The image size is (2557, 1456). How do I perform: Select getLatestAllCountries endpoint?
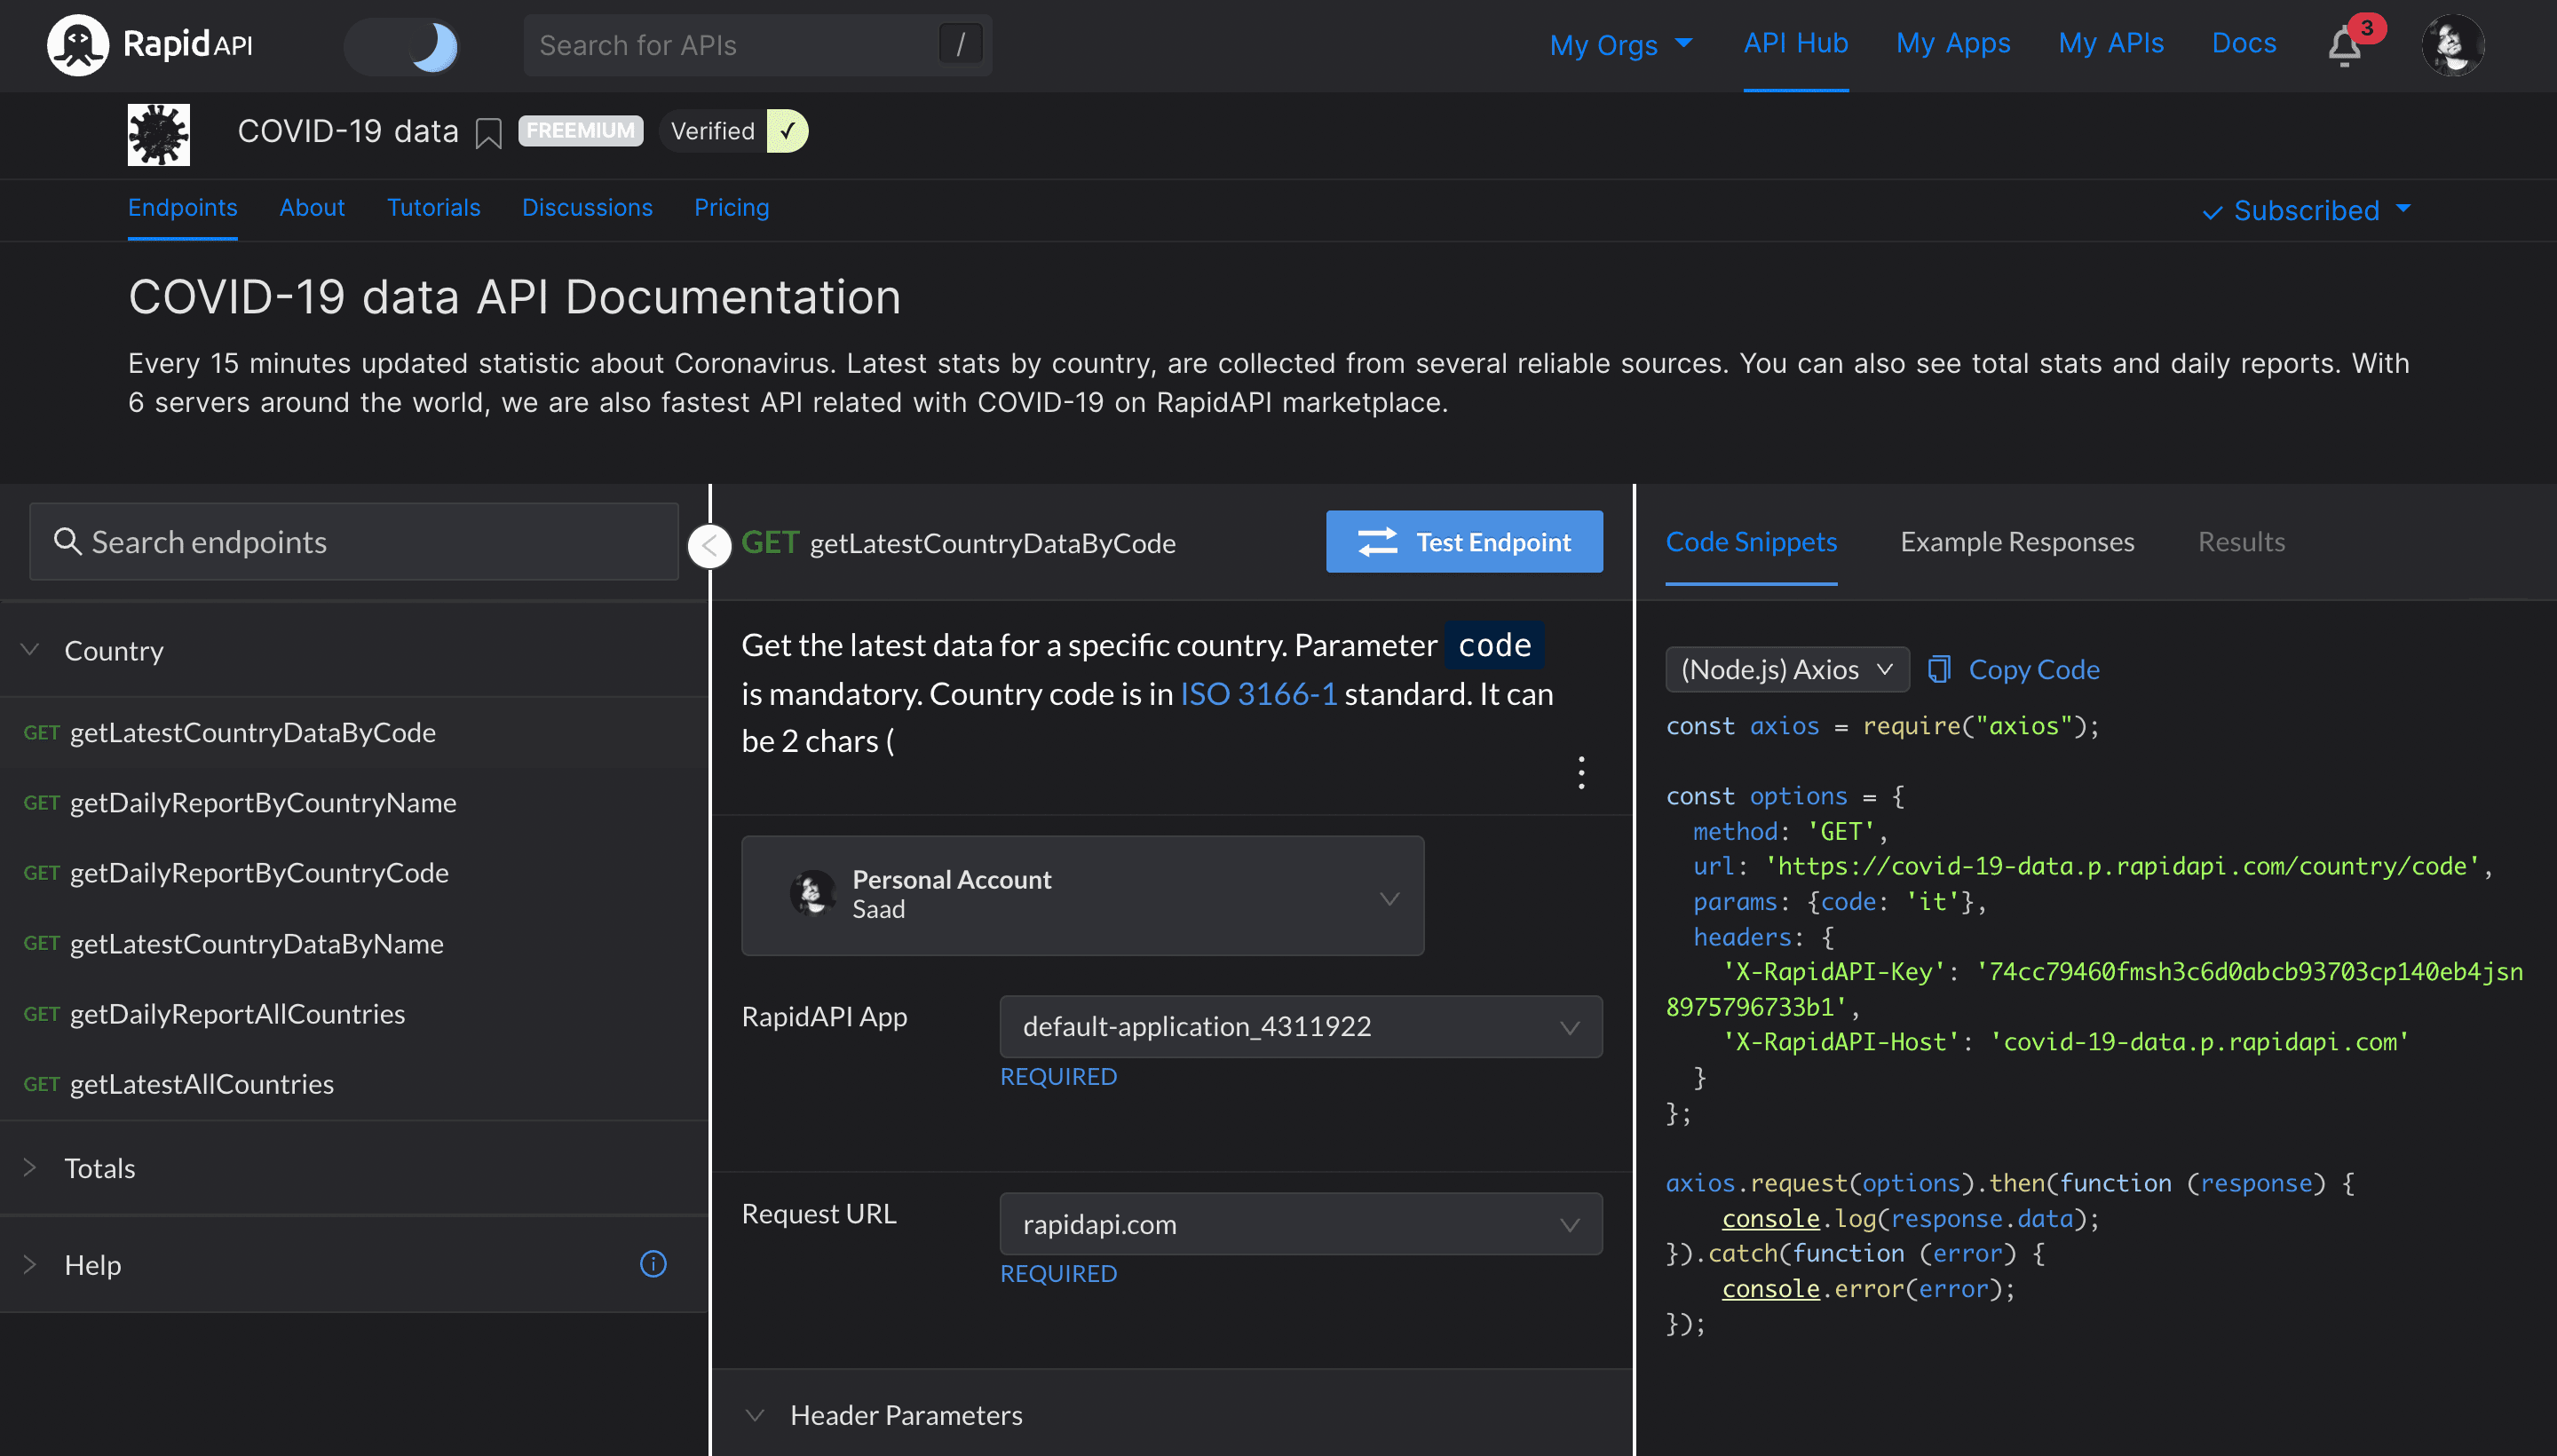[354, 1084]
